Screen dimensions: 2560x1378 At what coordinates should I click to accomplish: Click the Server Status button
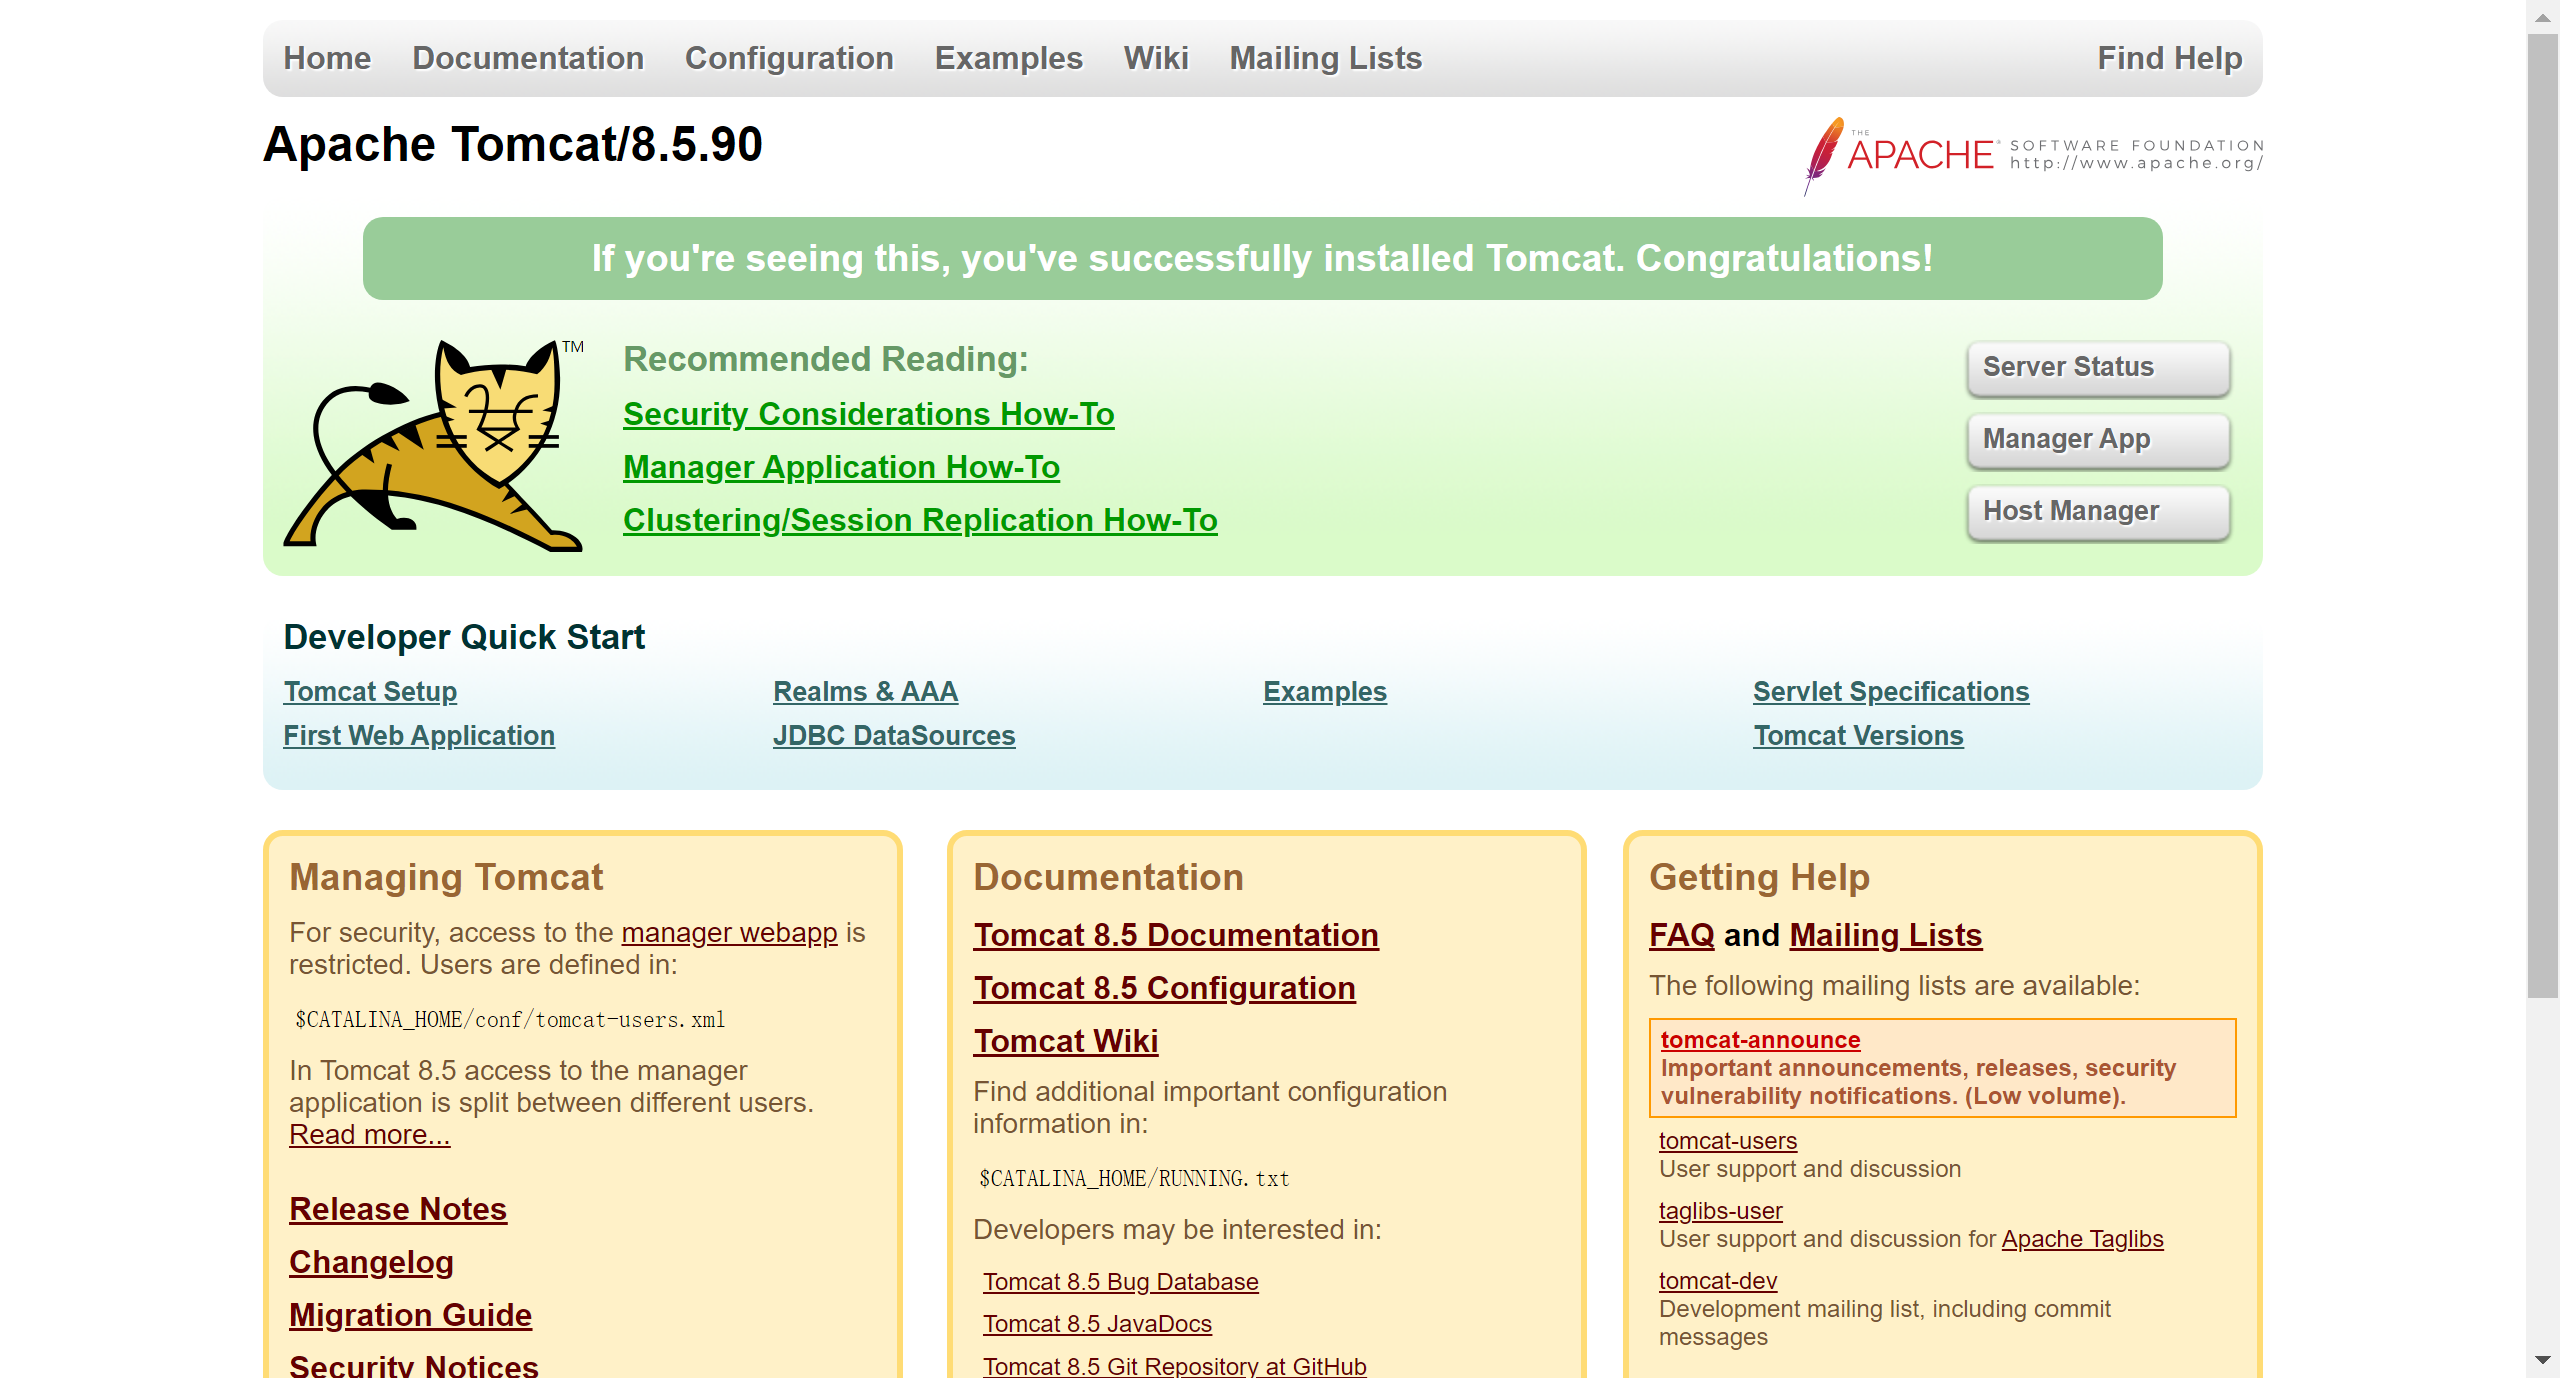[2098, 367]
